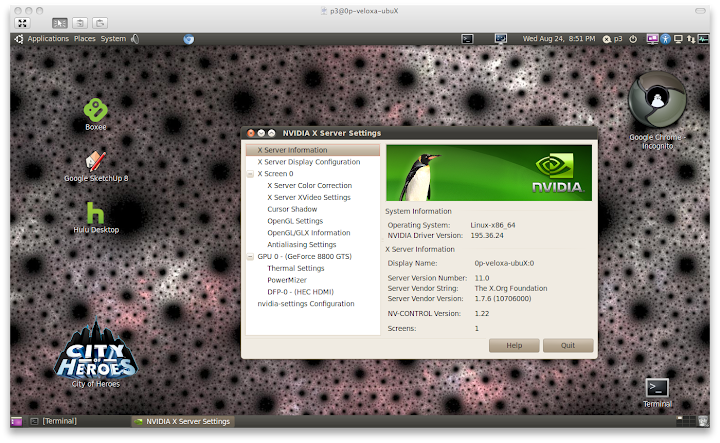Select X Server Information in sidebar

[313, 150]
